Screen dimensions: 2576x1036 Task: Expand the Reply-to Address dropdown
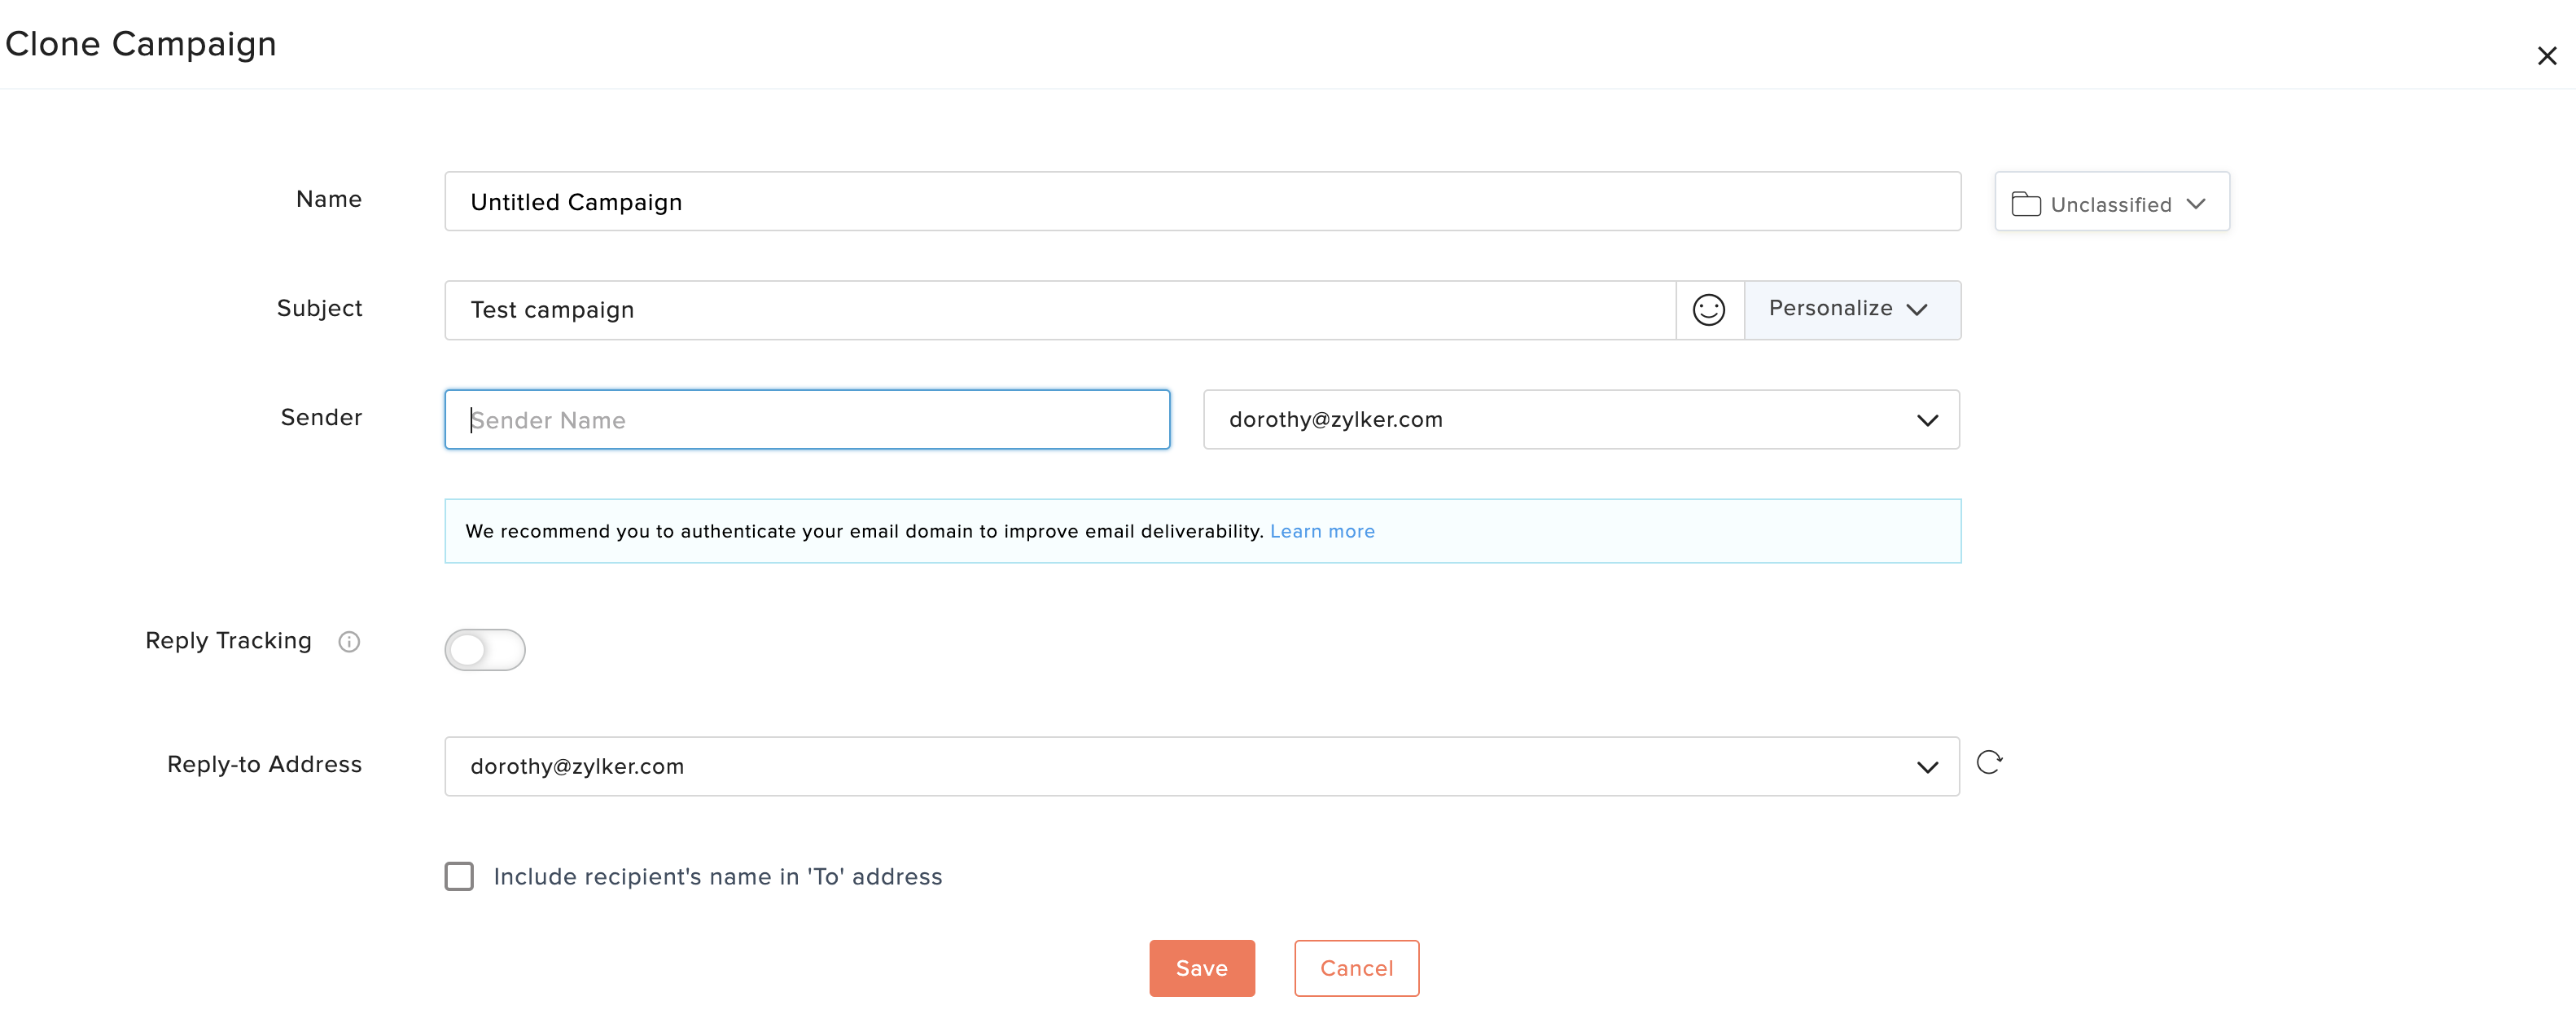pos(1926,767)
